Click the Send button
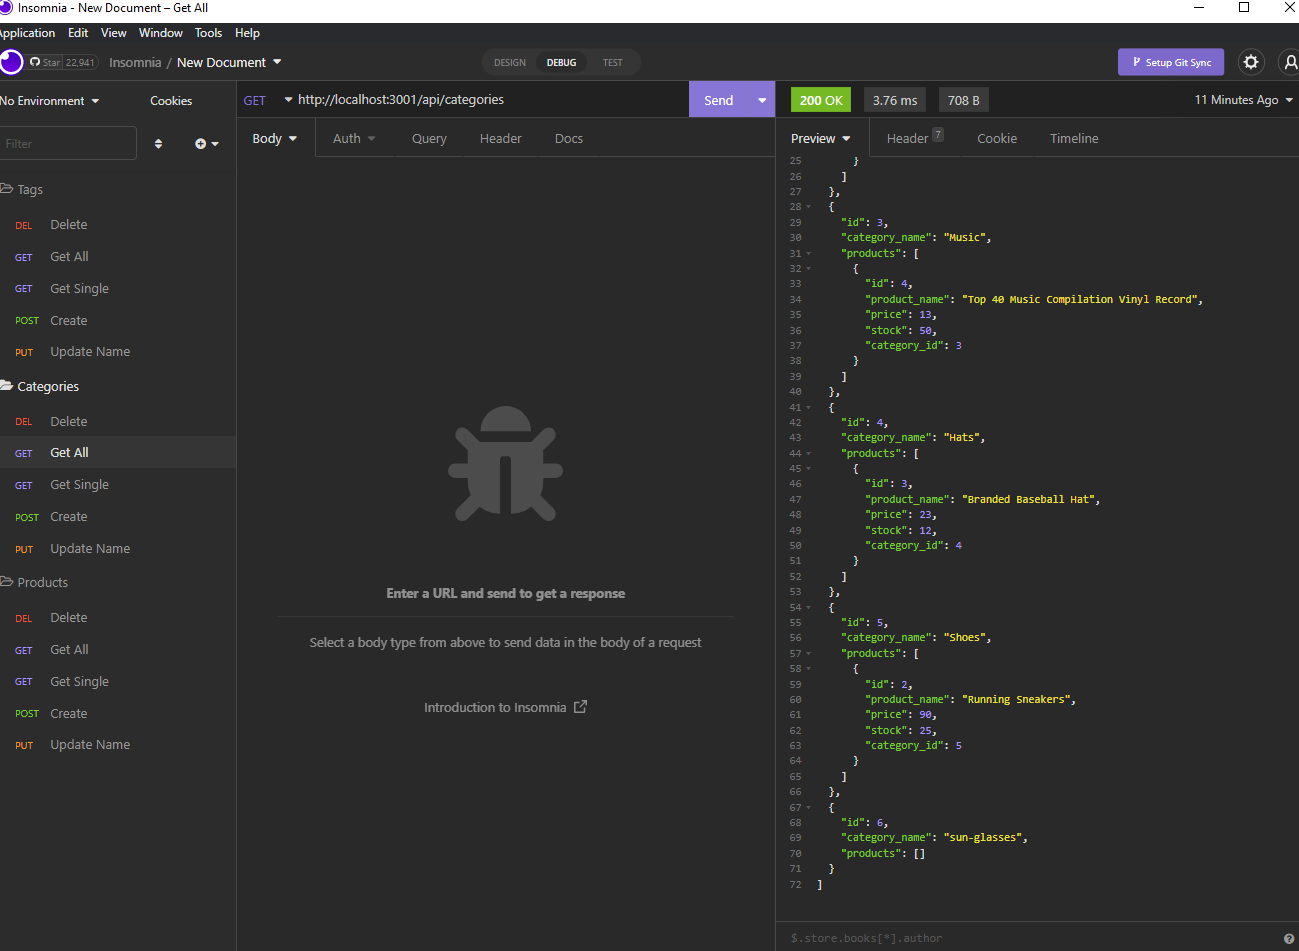 tap(719, 100)
